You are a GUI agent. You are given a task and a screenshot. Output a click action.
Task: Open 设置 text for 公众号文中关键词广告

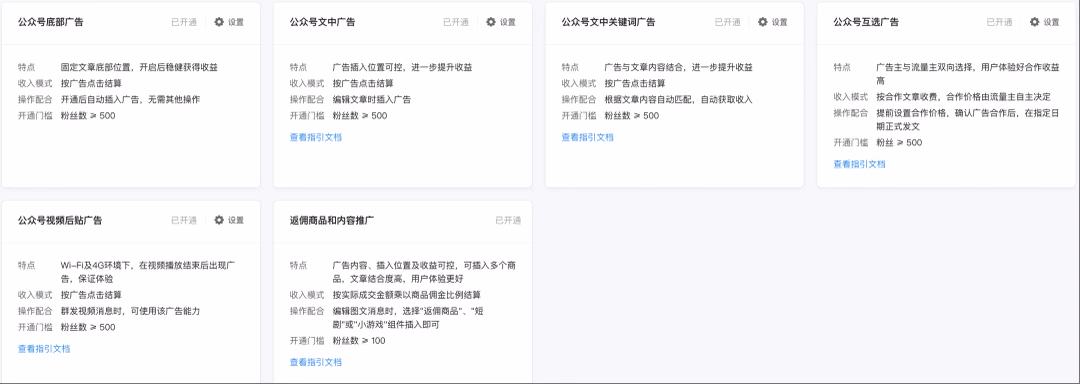point(780,22)
